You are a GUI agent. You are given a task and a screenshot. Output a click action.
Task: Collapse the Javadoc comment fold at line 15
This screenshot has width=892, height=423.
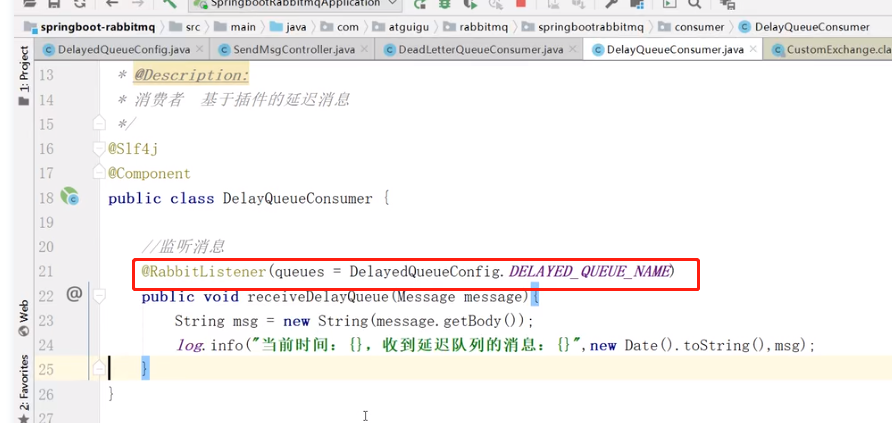[100, 123]
